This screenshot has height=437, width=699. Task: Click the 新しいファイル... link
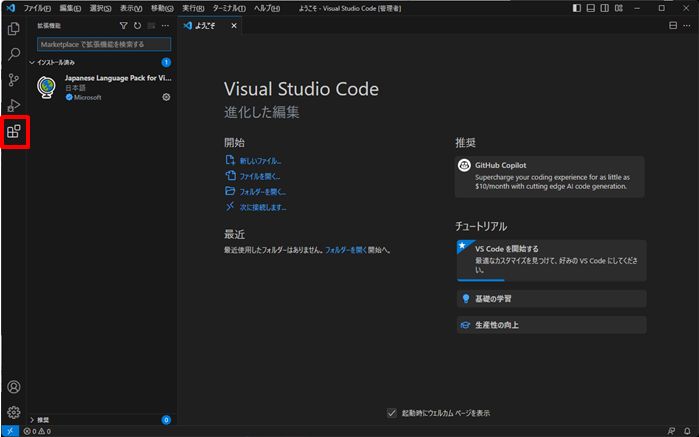(x=260, y=161)
